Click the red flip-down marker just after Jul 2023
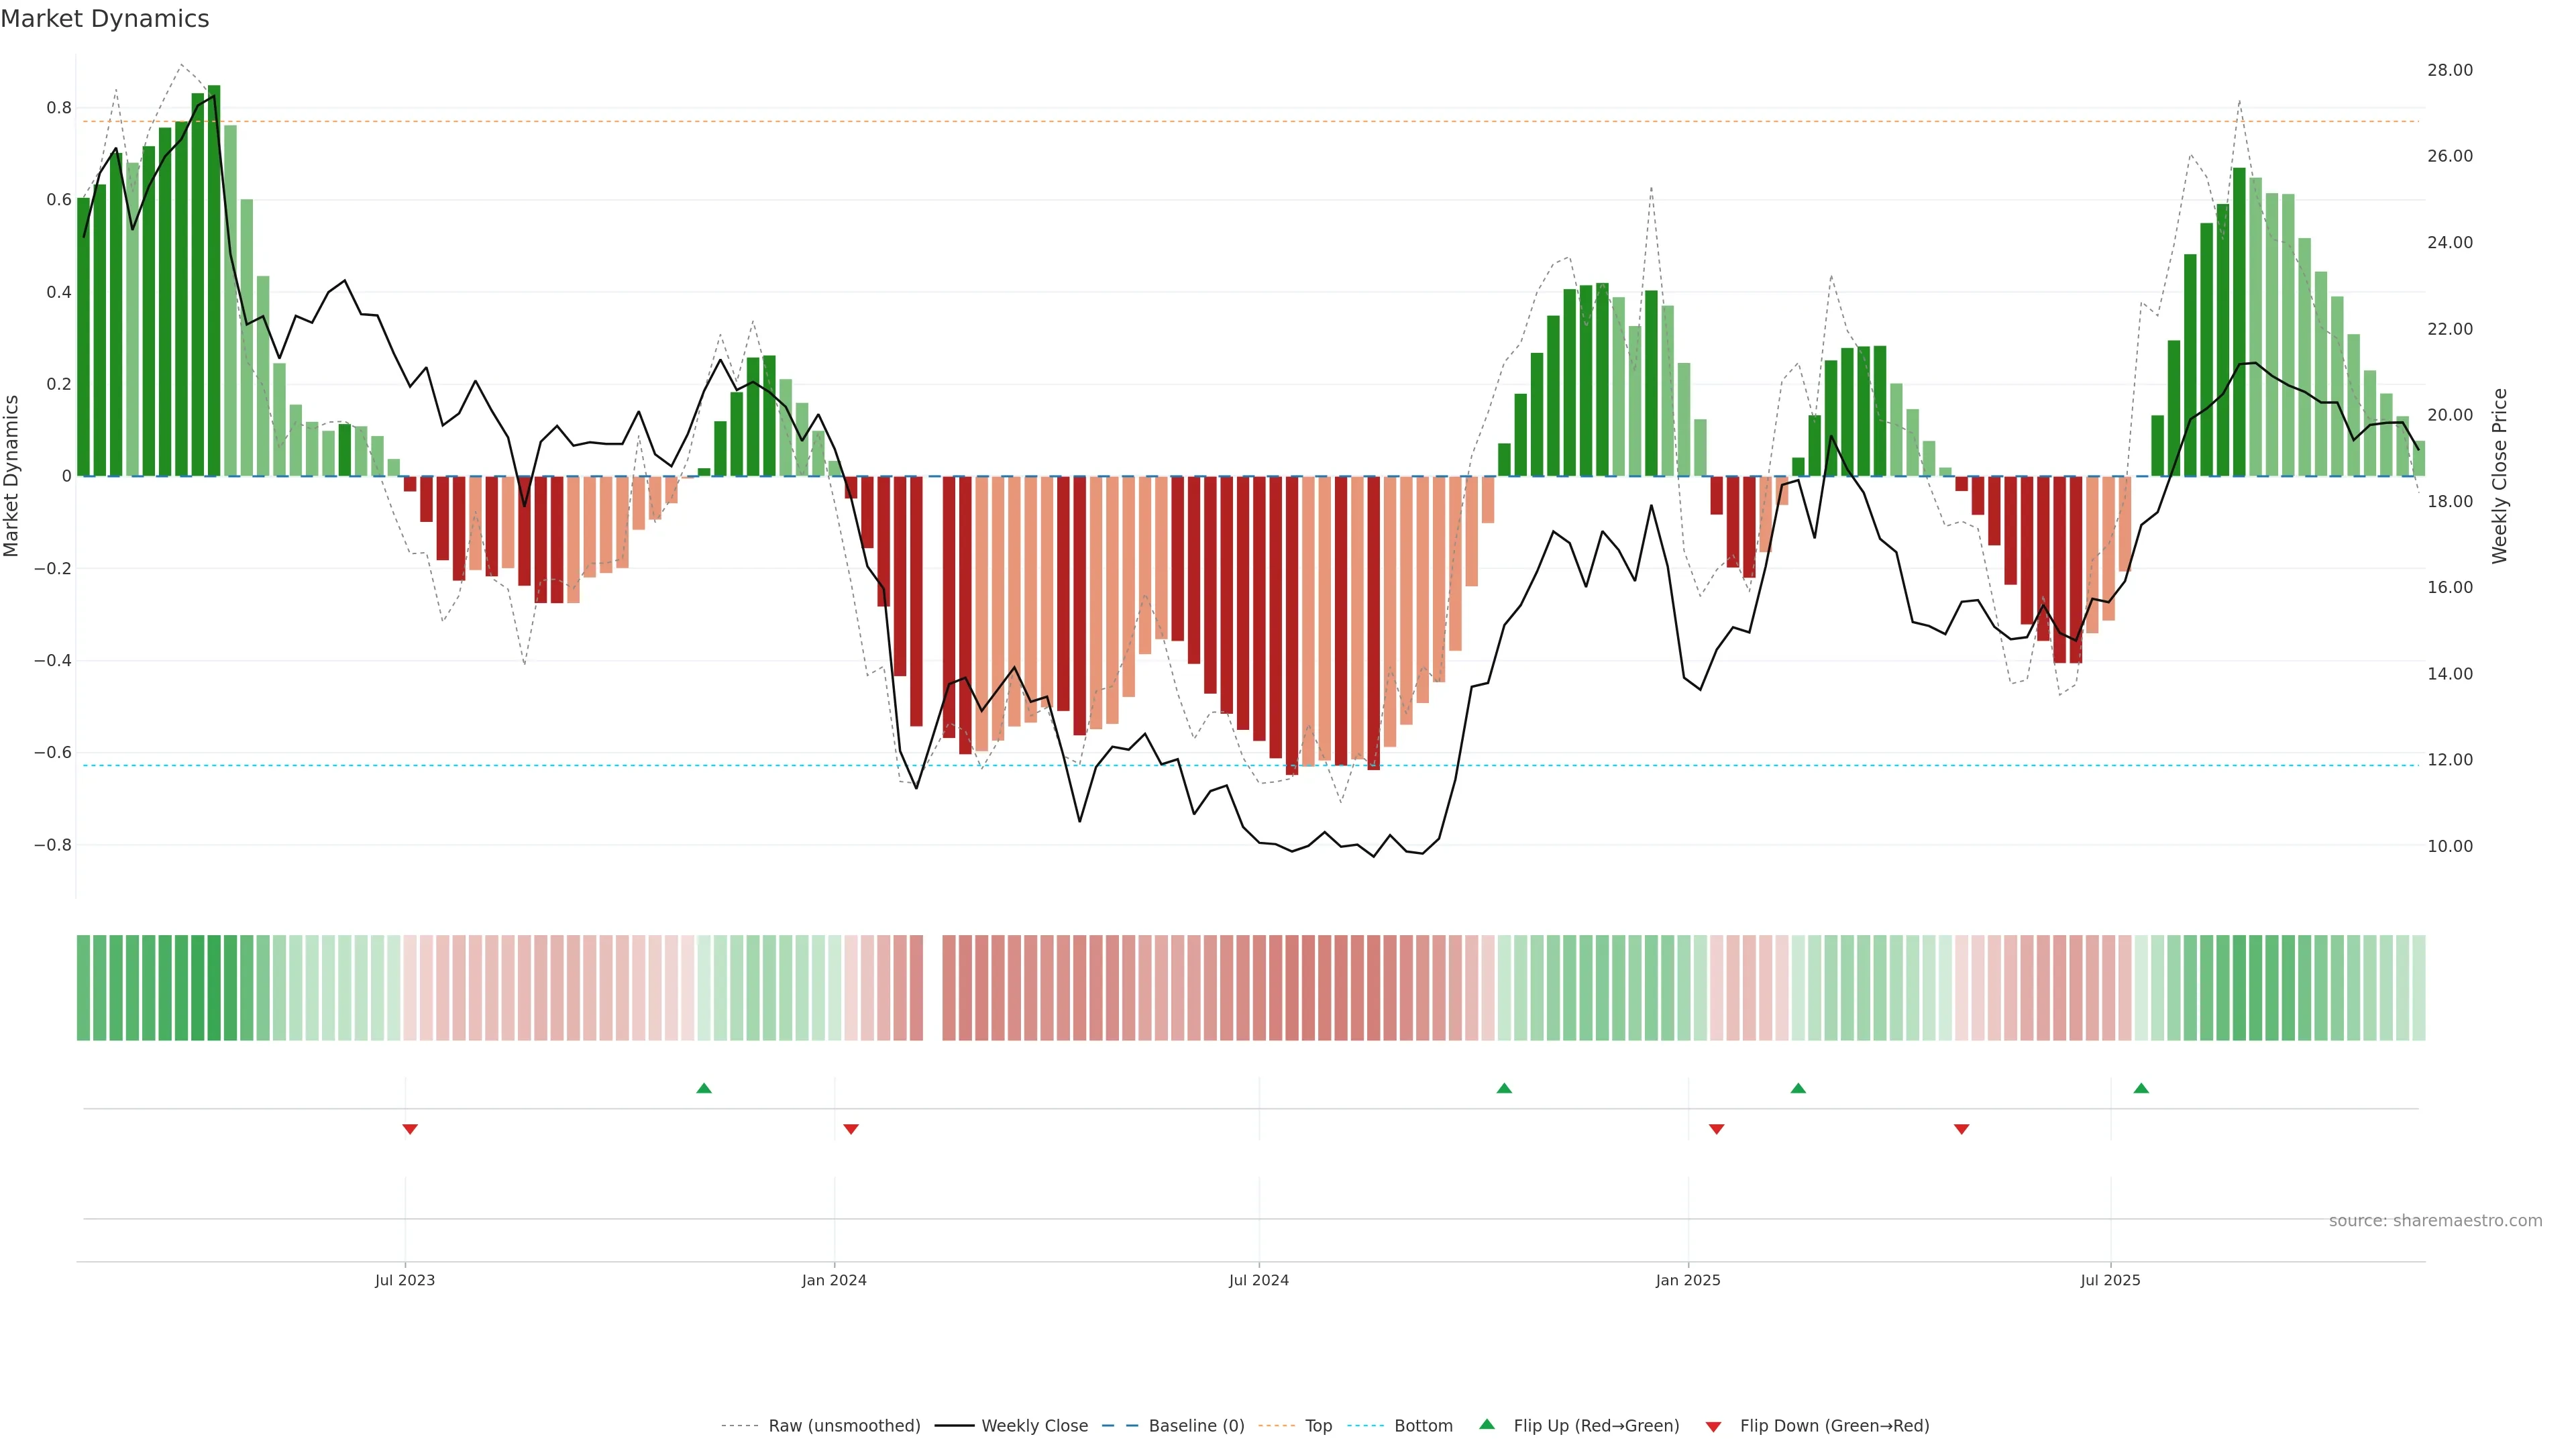 [x=410, y=1129]
